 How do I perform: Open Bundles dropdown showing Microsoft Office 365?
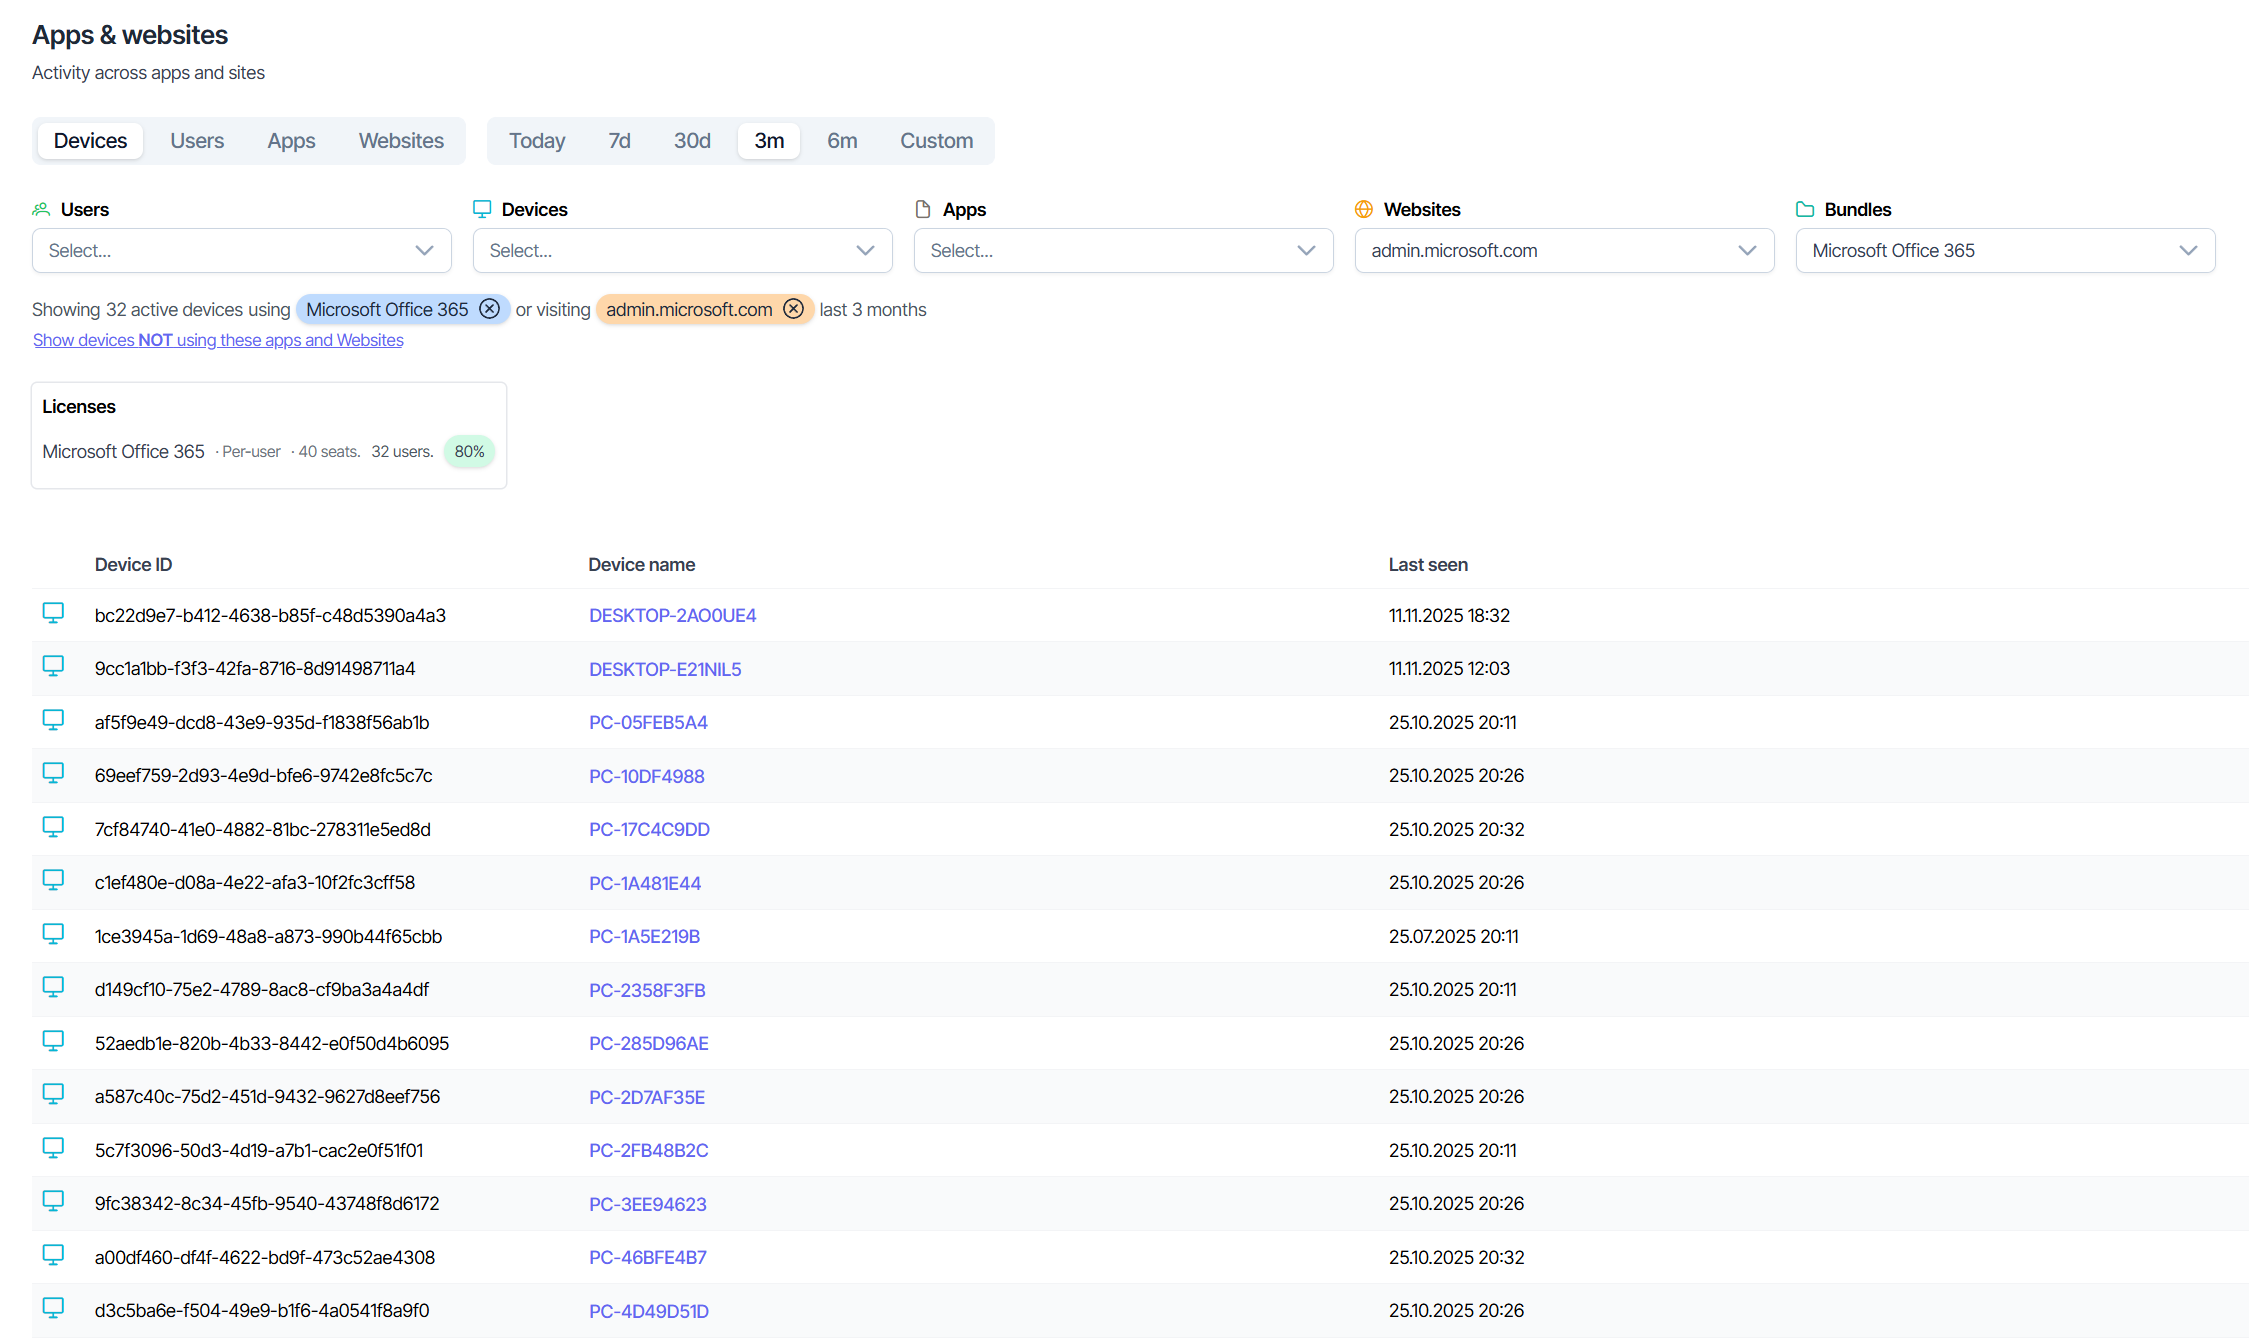(x=2006, y=250)
